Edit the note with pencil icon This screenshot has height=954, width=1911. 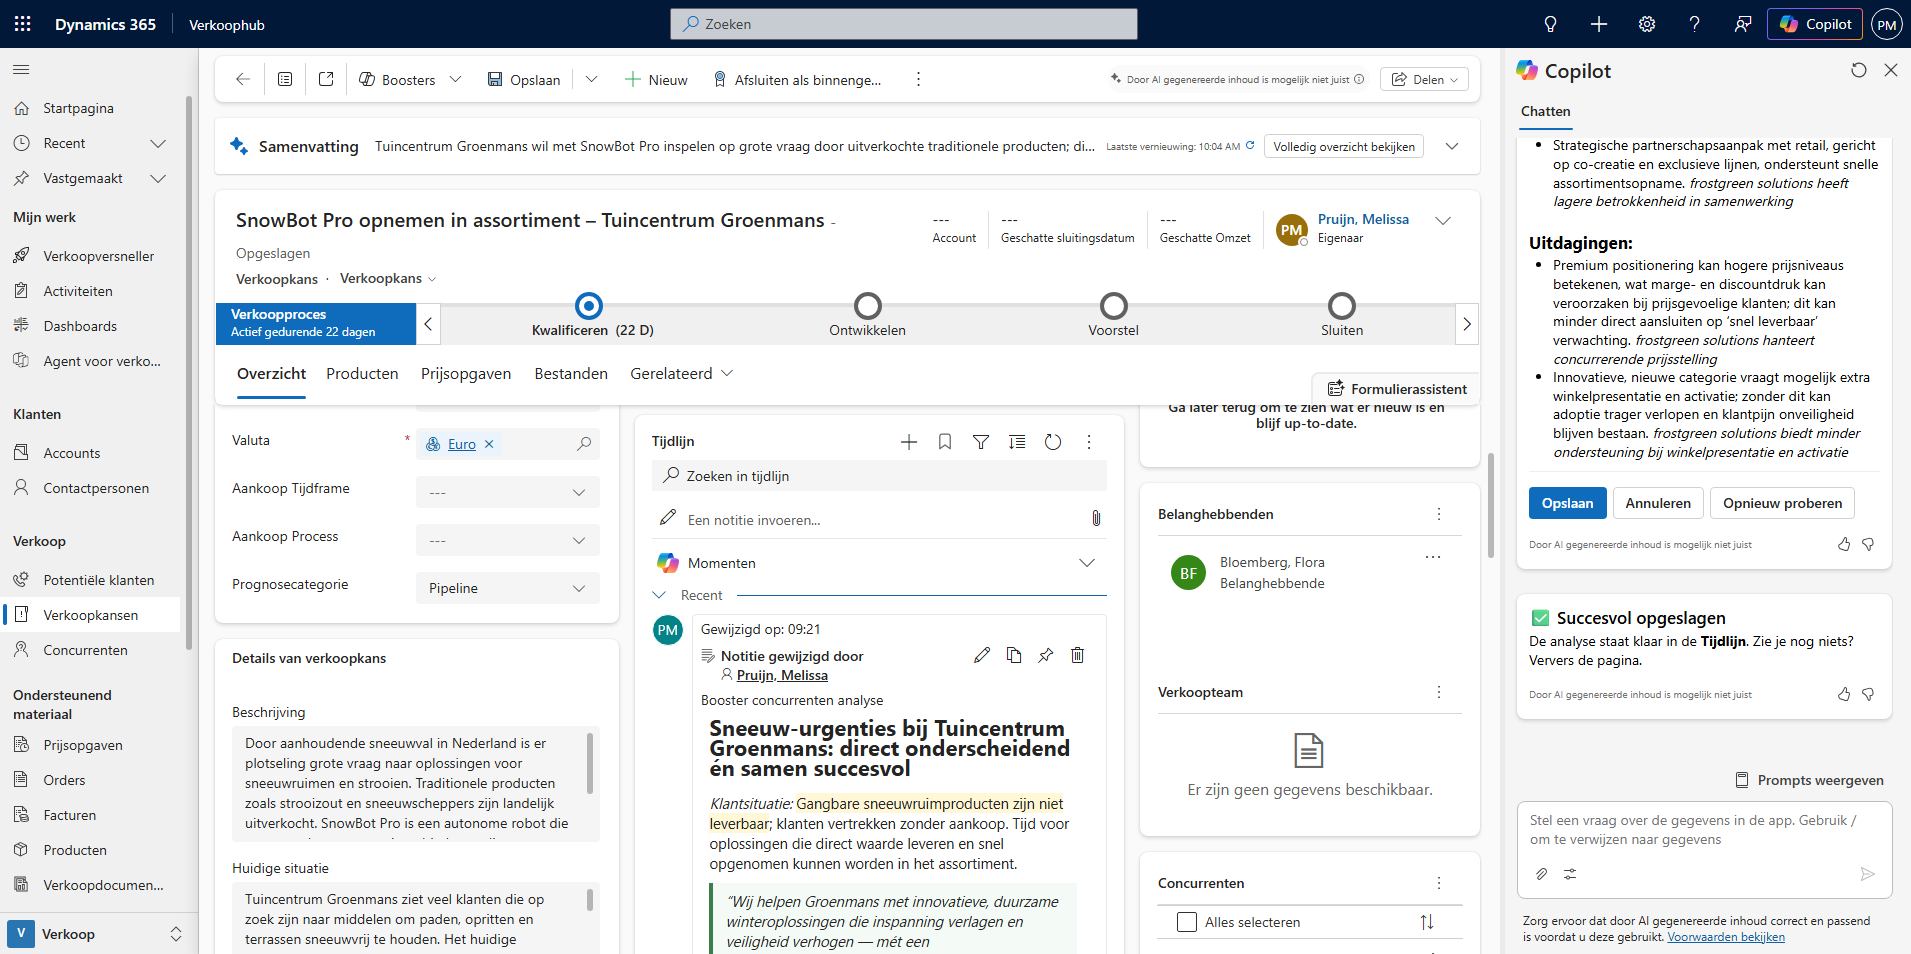982,655
